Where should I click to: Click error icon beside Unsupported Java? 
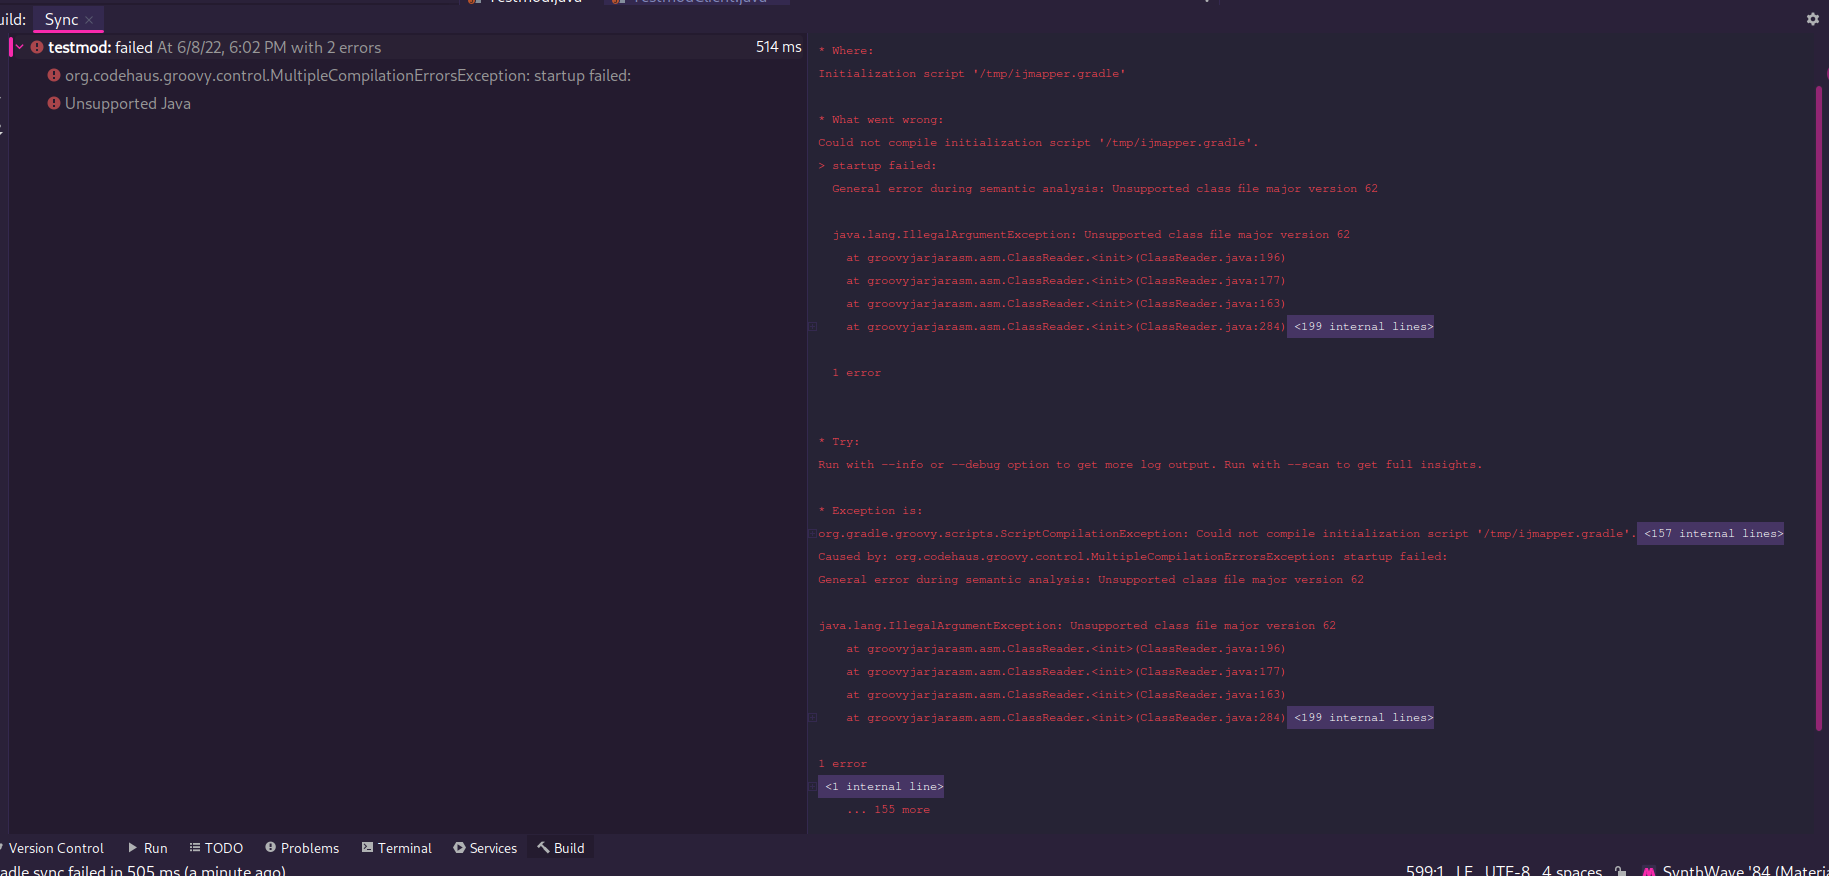[x=54, y=103]
